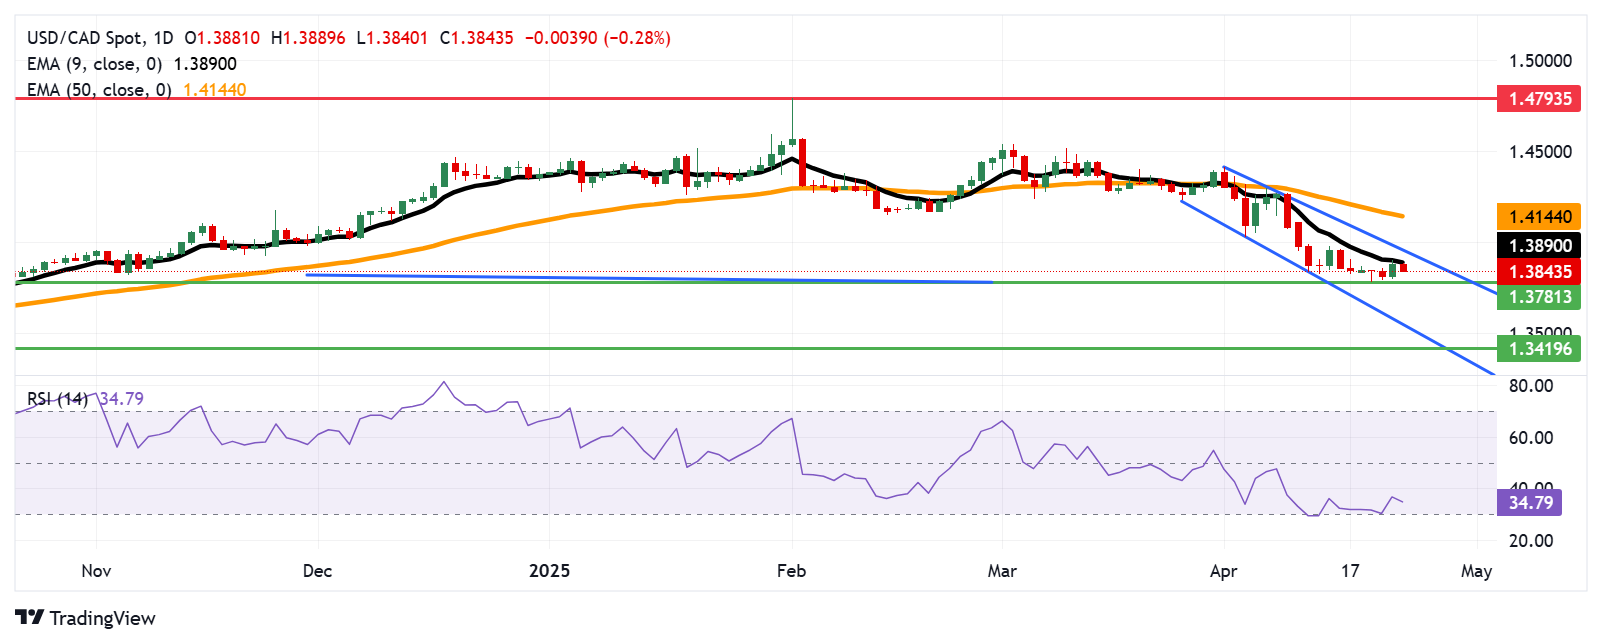The height and width of the screenshot is (644, 1602).
Task: Click the RSI 60.00 scale label
Action: [x=1530, y=438]
